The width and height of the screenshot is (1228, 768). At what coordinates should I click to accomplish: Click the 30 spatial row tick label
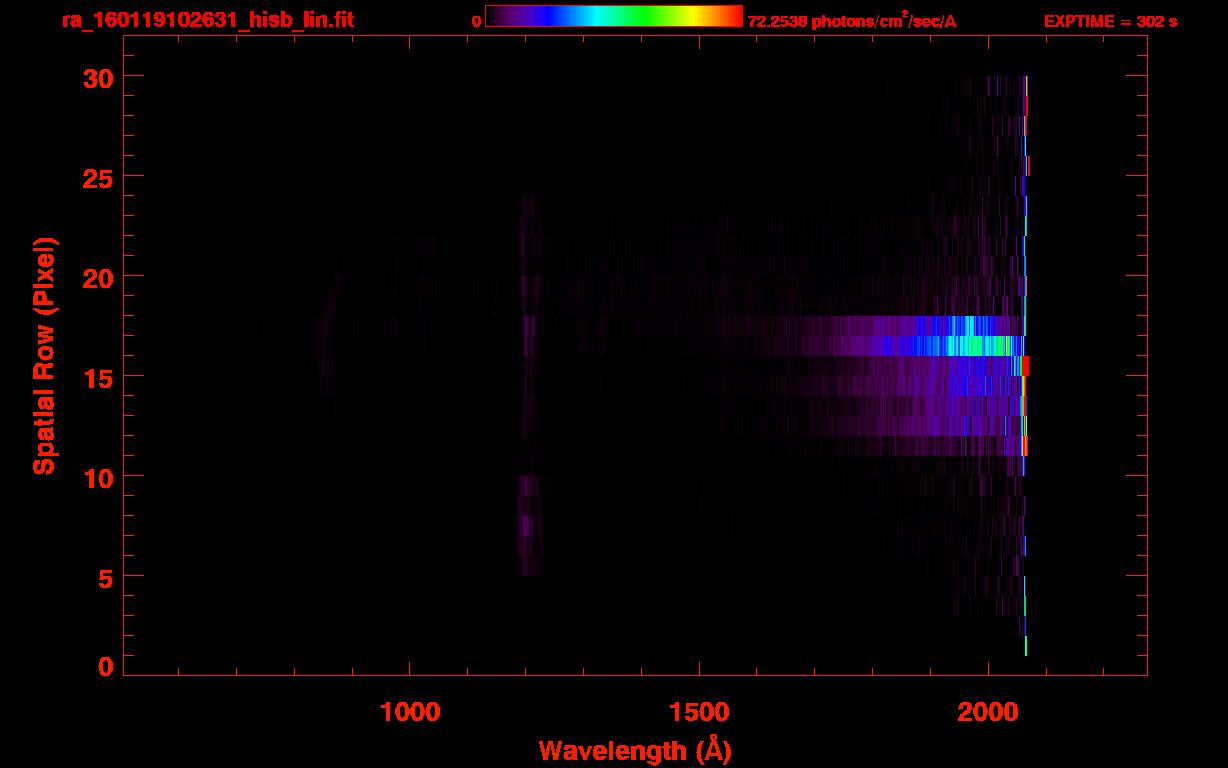100,77
